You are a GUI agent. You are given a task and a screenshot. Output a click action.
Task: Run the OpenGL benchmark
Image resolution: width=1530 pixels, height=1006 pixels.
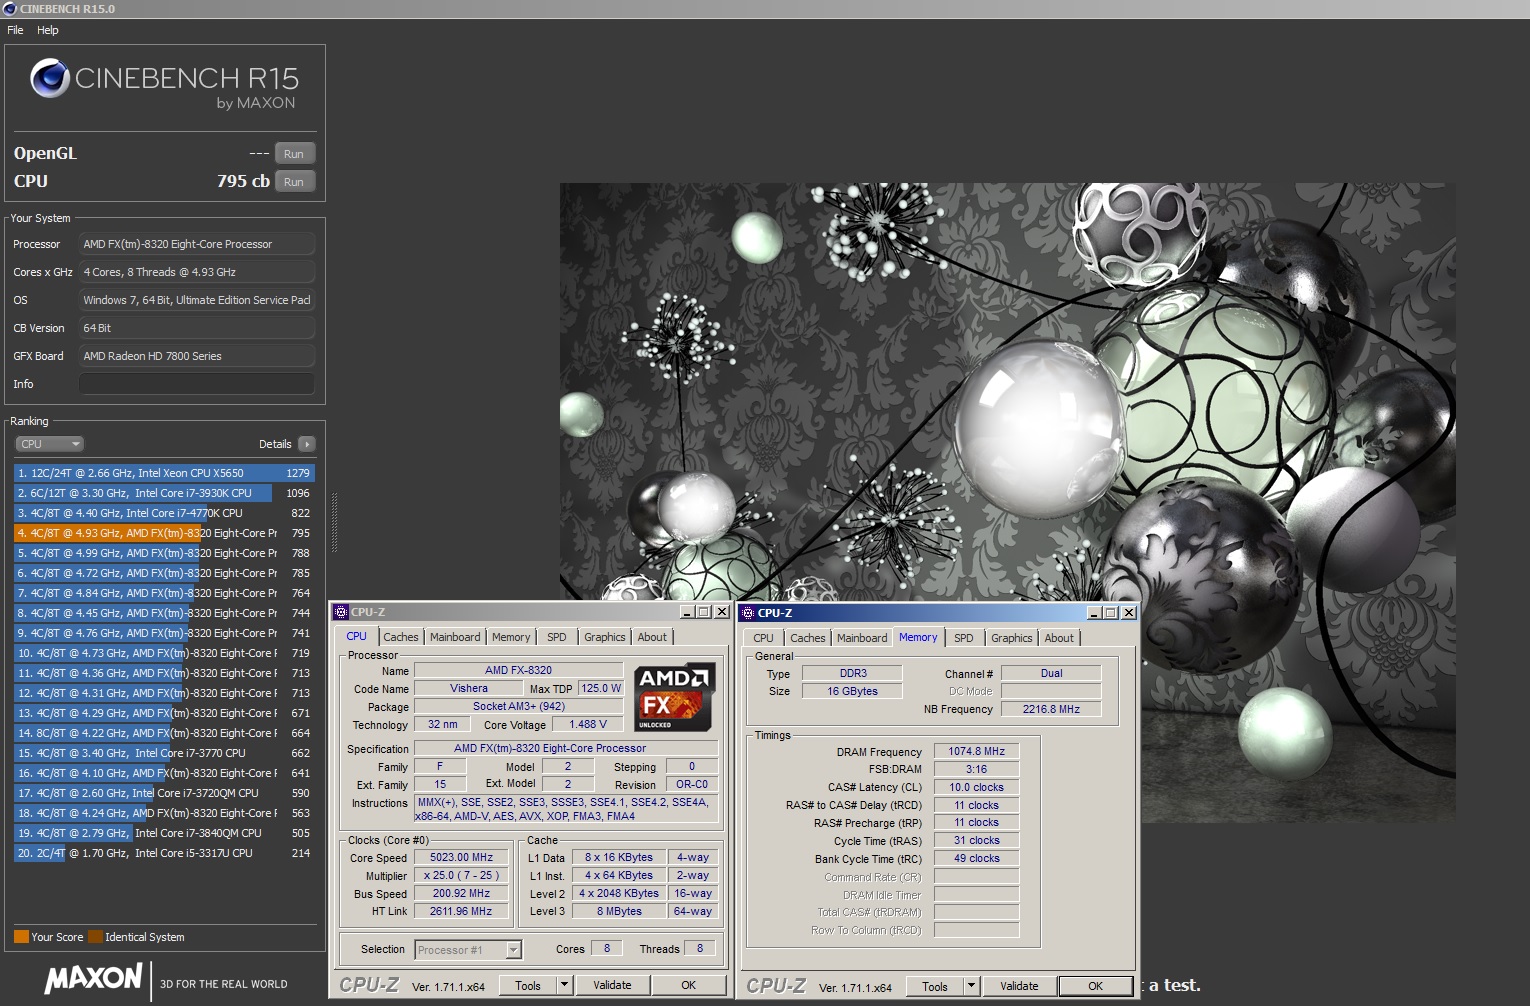294,154
